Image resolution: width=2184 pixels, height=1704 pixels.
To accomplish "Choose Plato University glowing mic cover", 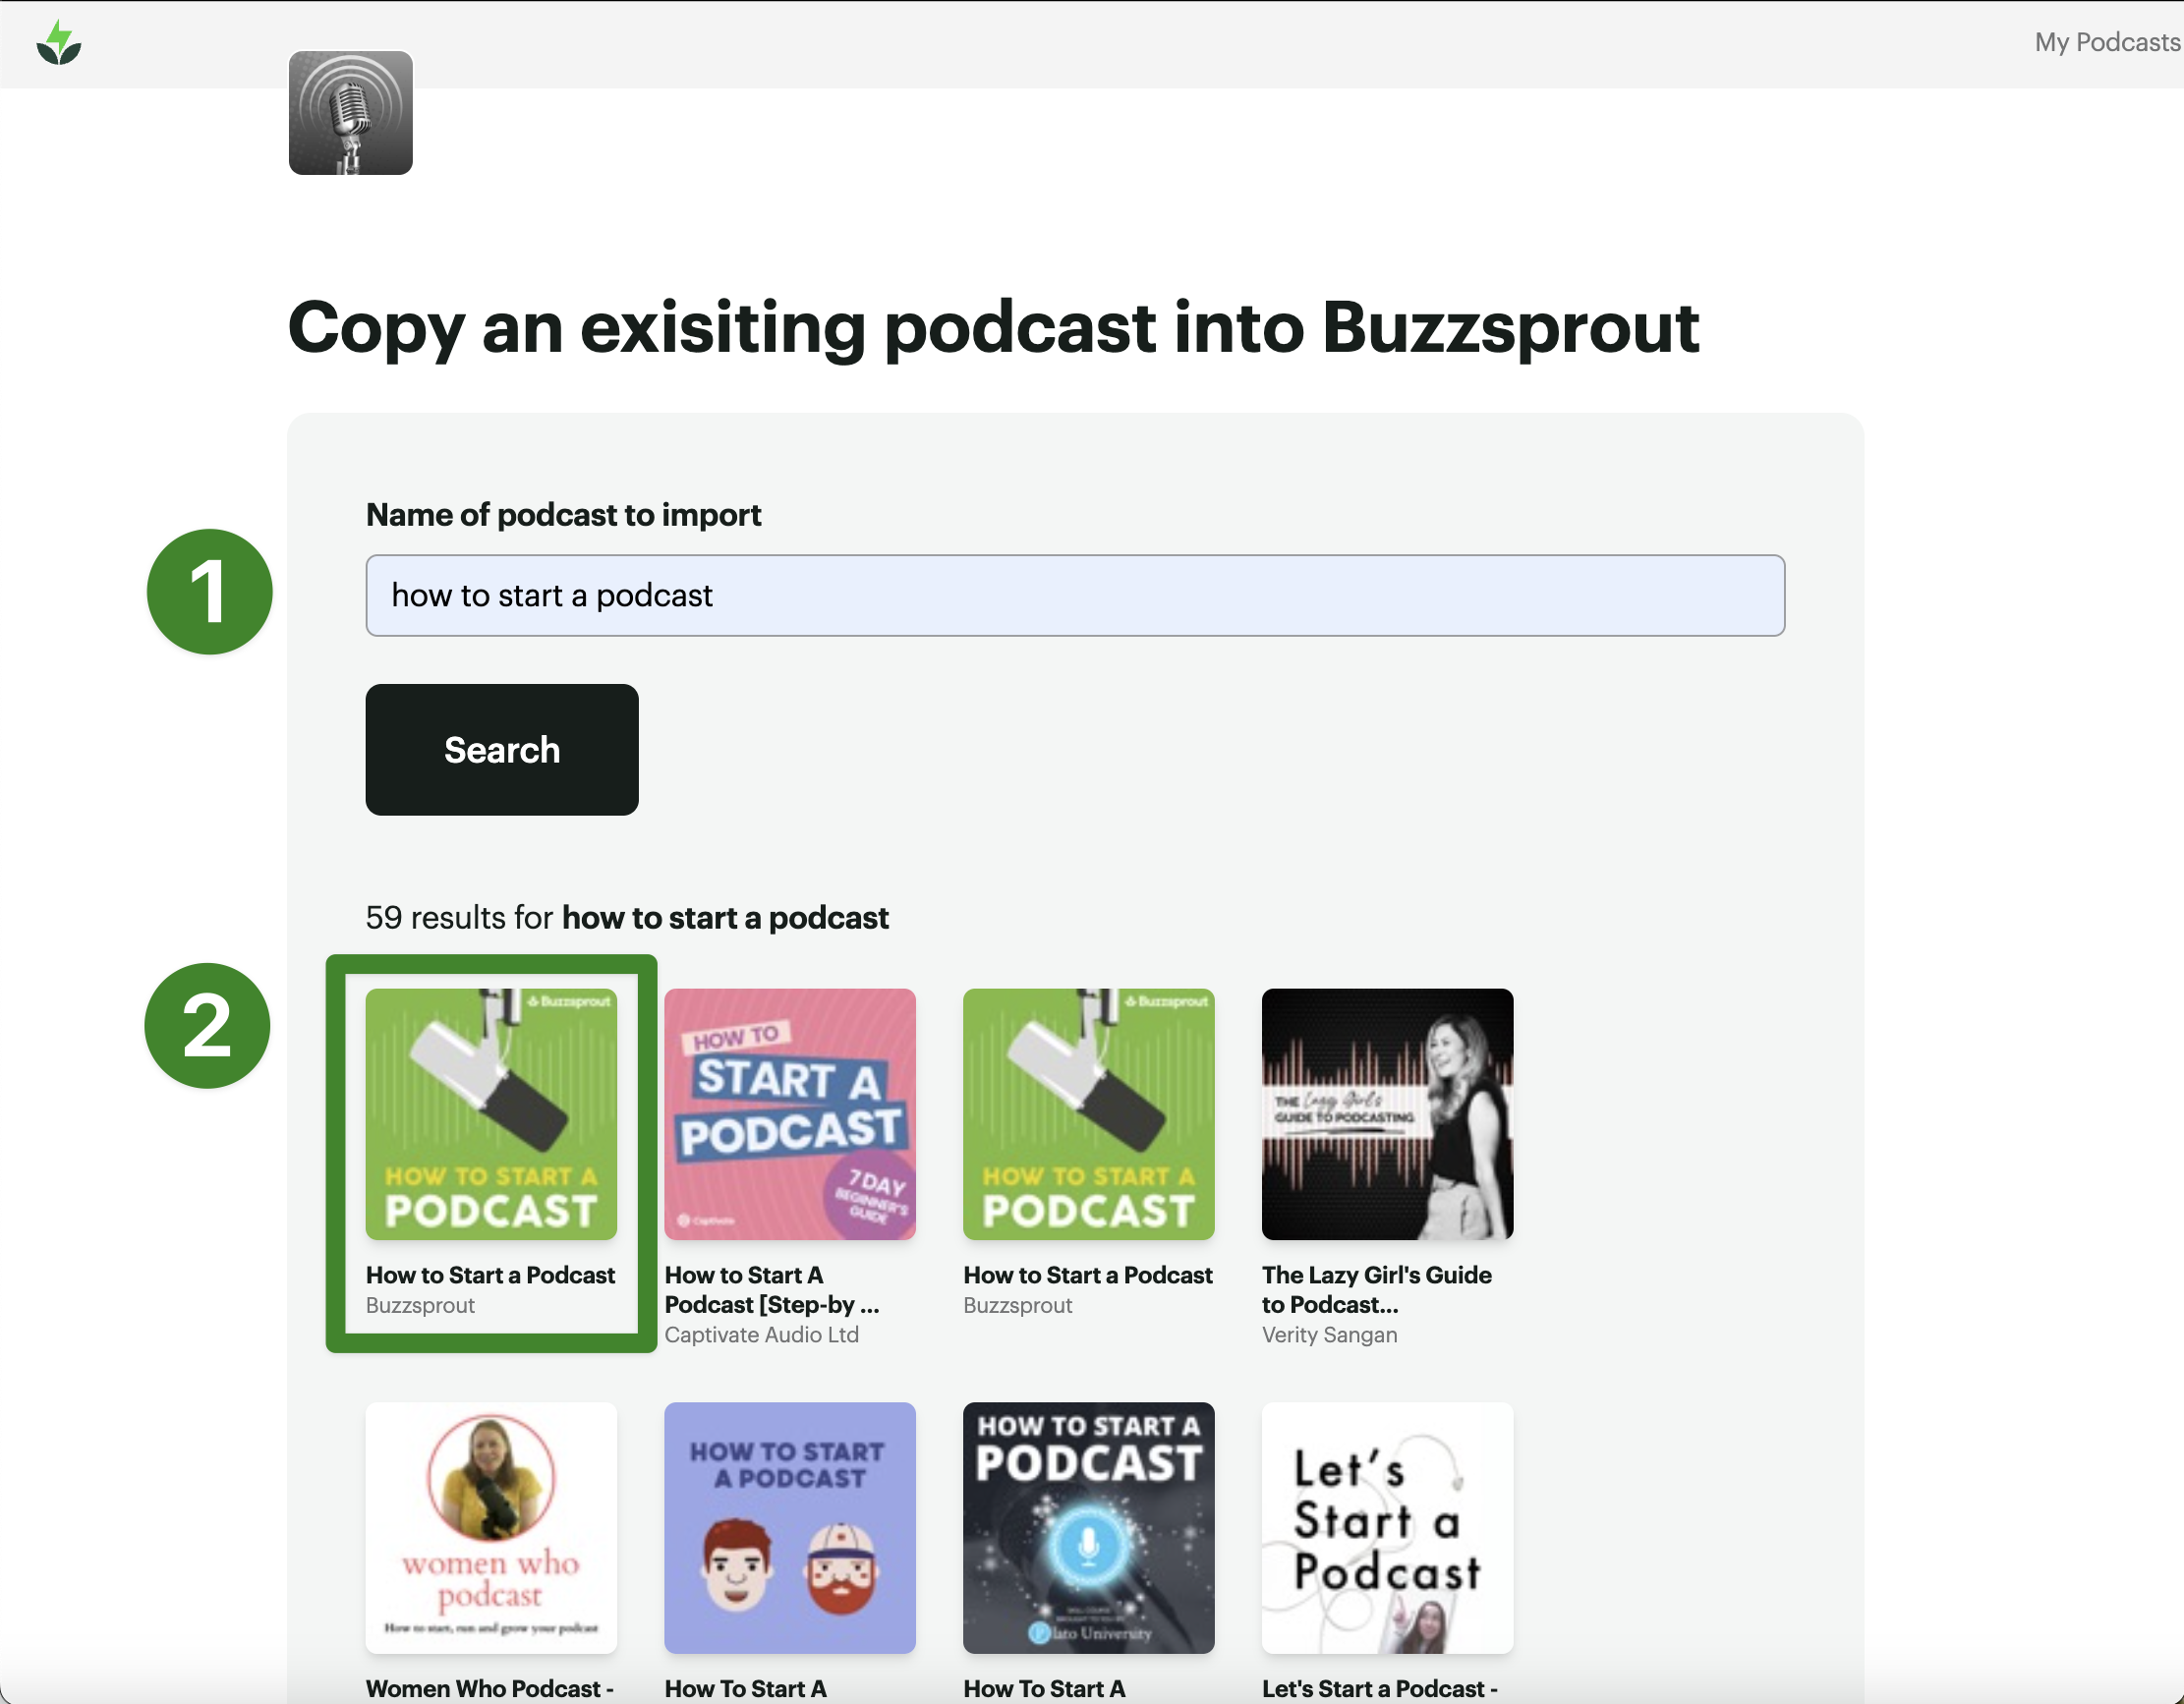I will coord(1088,1527).
